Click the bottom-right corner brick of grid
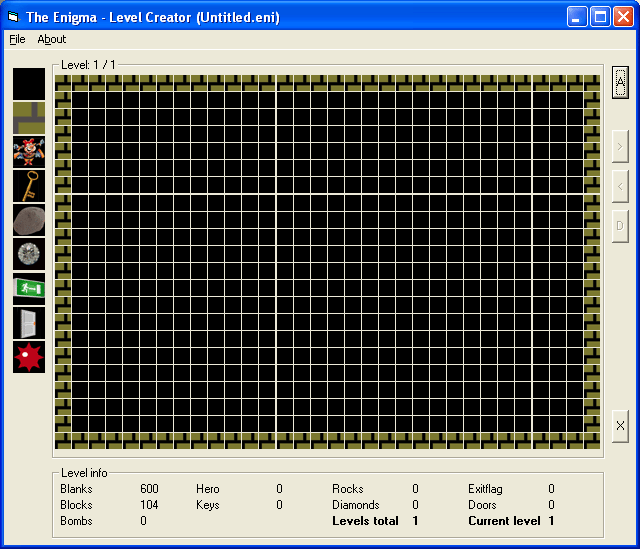640x549 pixels. [592, 441]
